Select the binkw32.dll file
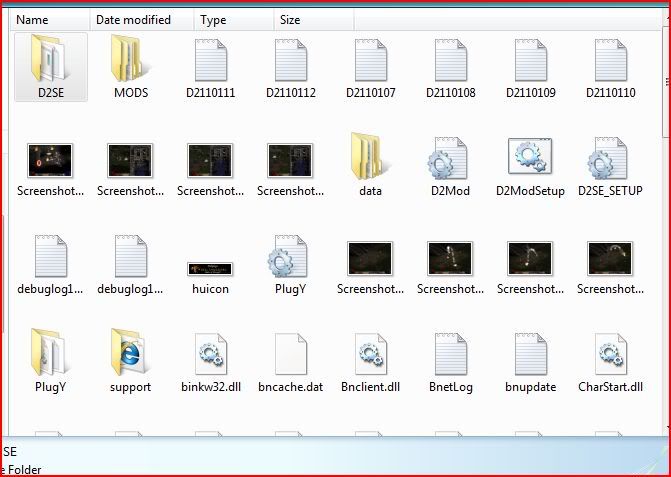 click(x=210, y=354)
